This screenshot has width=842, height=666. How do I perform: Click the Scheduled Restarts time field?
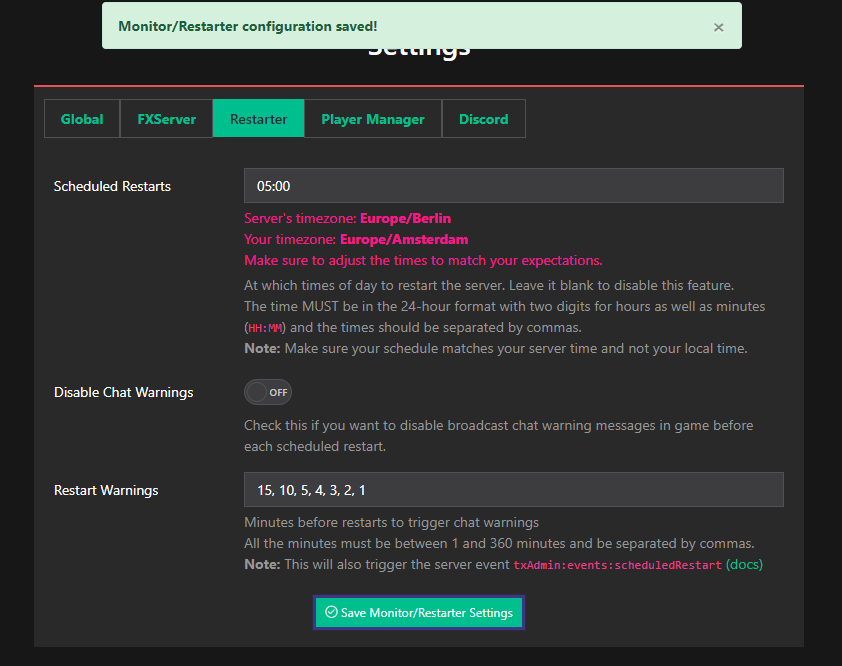pyautogui.click(x=513, y=186)
